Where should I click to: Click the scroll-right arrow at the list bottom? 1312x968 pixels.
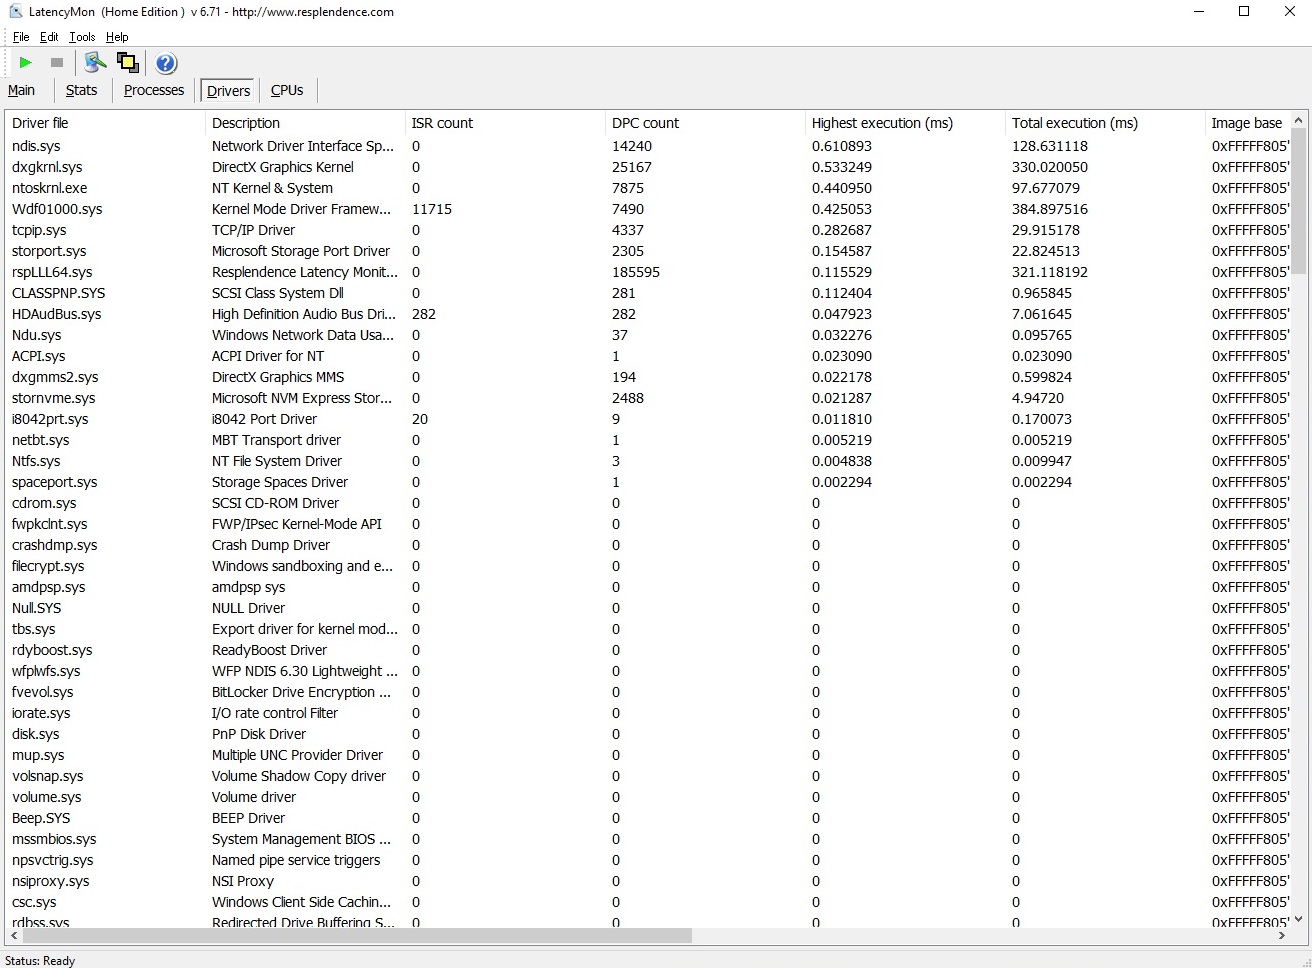click(1282, 936)
